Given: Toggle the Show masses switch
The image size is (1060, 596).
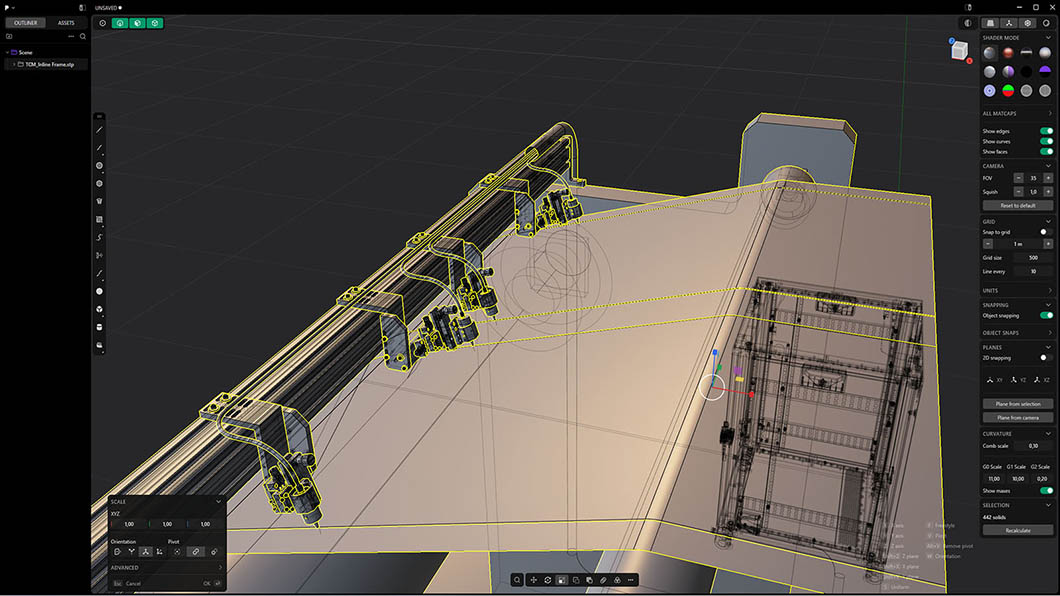Looking at the screenshot, I should [1046, 491].
